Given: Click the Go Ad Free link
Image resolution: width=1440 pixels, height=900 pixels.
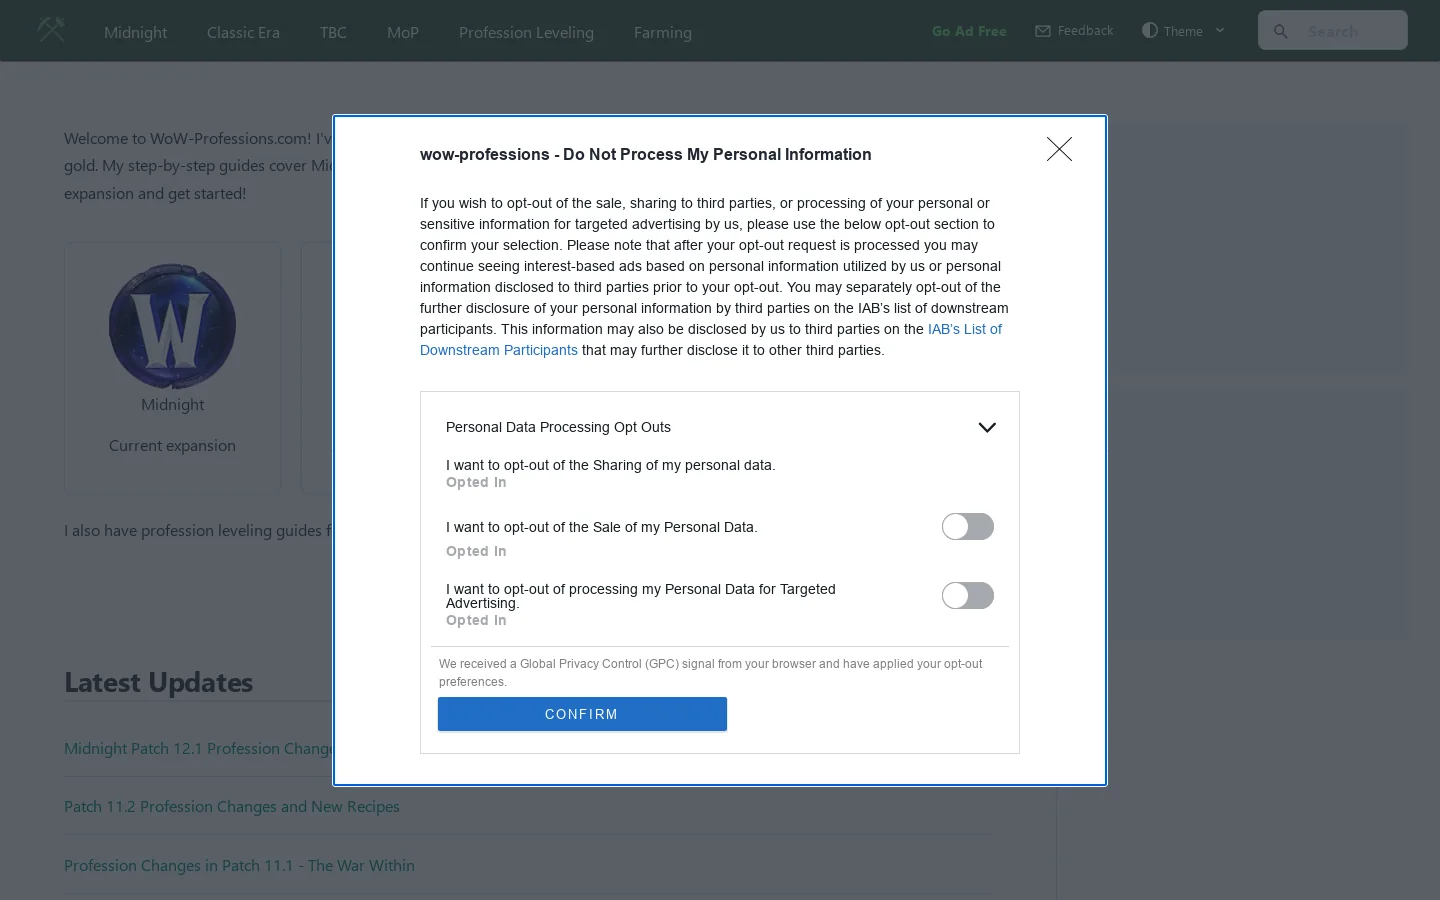Looking at the screenshot, I should [969, 31].
